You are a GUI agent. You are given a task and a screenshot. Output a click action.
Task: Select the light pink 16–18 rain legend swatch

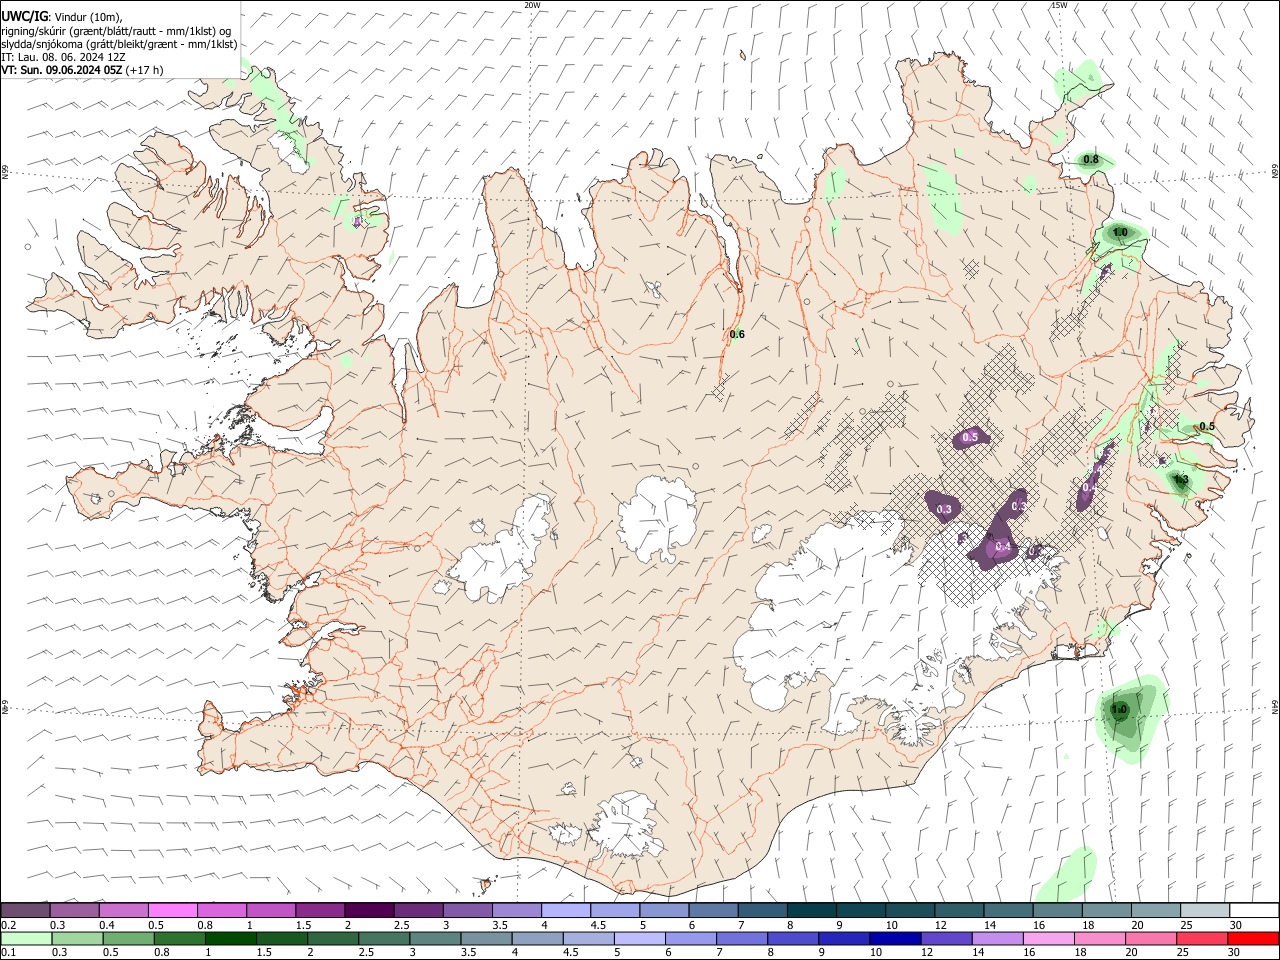[1048, 938]
